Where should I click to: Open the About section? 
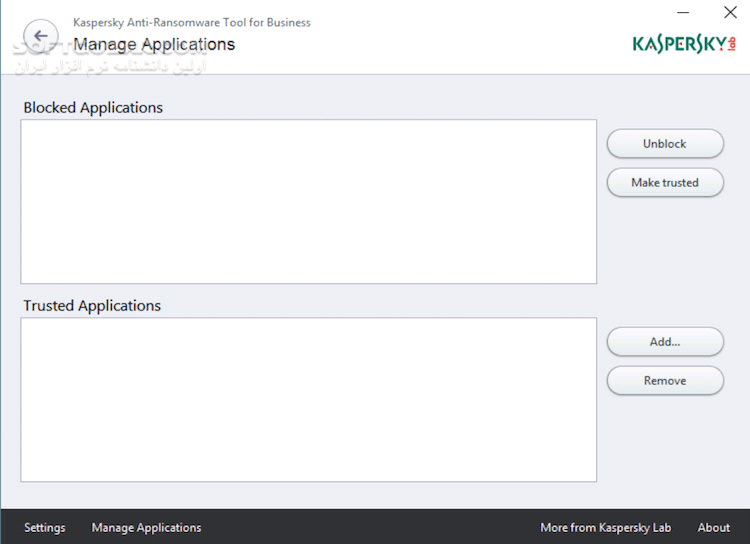click(x=714, y=527)
